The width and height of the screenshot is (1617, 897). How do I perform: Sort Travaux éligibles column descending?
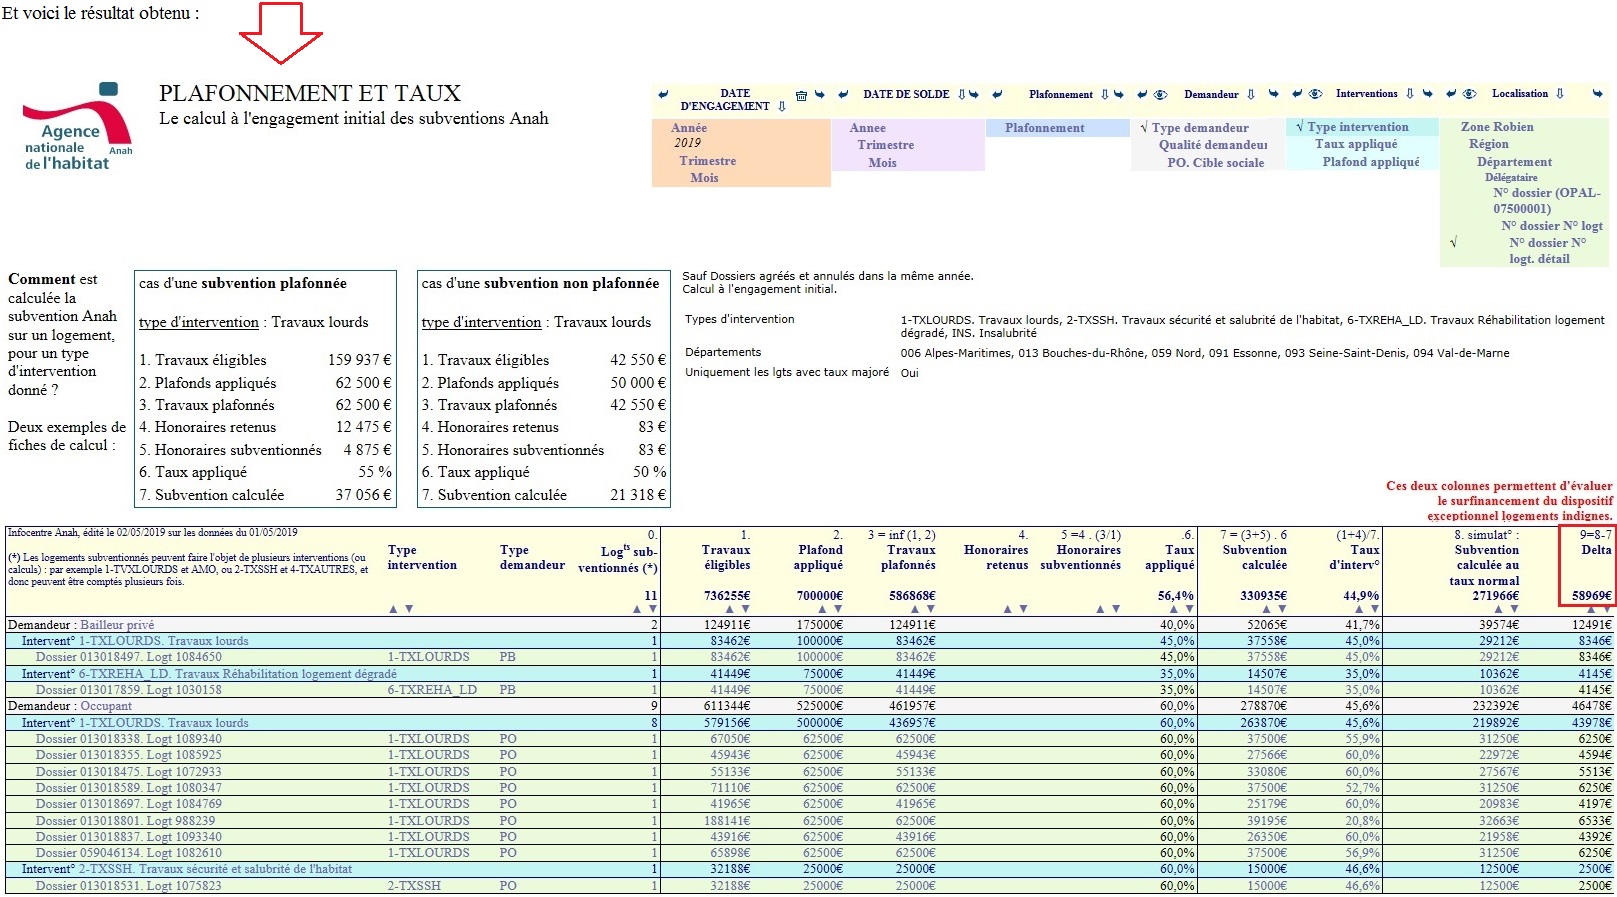tap(746, 609)
